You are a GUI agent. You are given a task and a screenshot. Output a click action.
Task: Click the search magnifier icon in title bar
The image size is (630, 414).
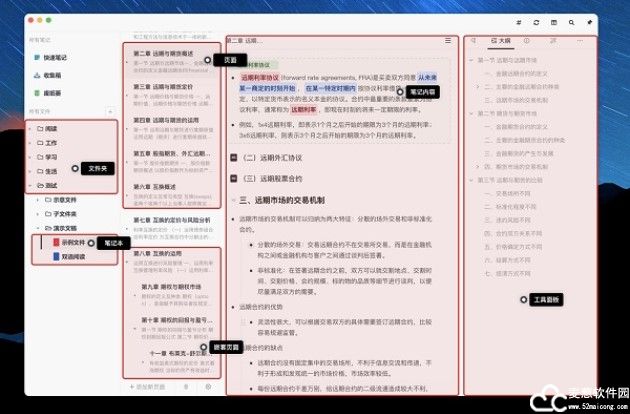570,21
